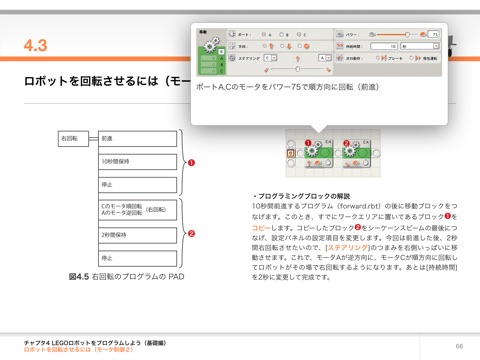Click the power icon on block 2
The width and height of the screenshot is (480, 360).
click(x=356, y=163)
